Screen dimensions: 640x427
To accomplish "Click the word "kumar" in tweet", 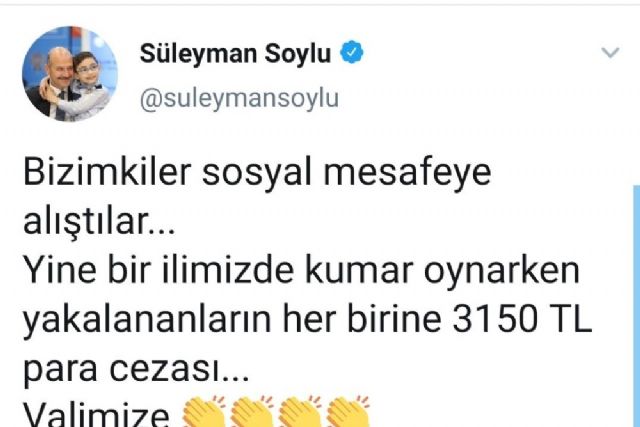I will click(359, 270).
